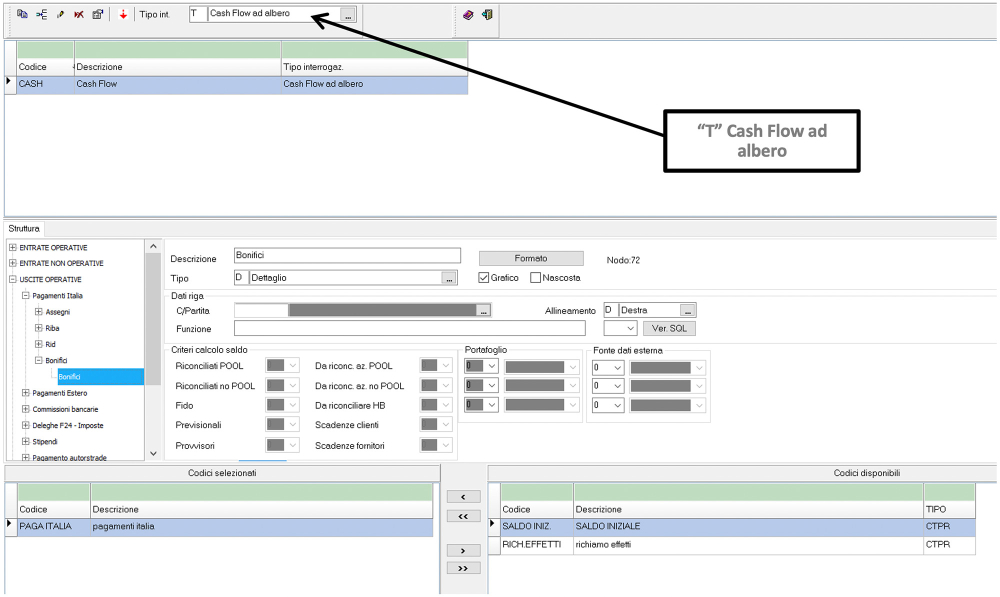The height and width of the screenshot is (597, 1000).
Task: Select the insert node icon on the toolbar
Action: click(x=42, y=14)
